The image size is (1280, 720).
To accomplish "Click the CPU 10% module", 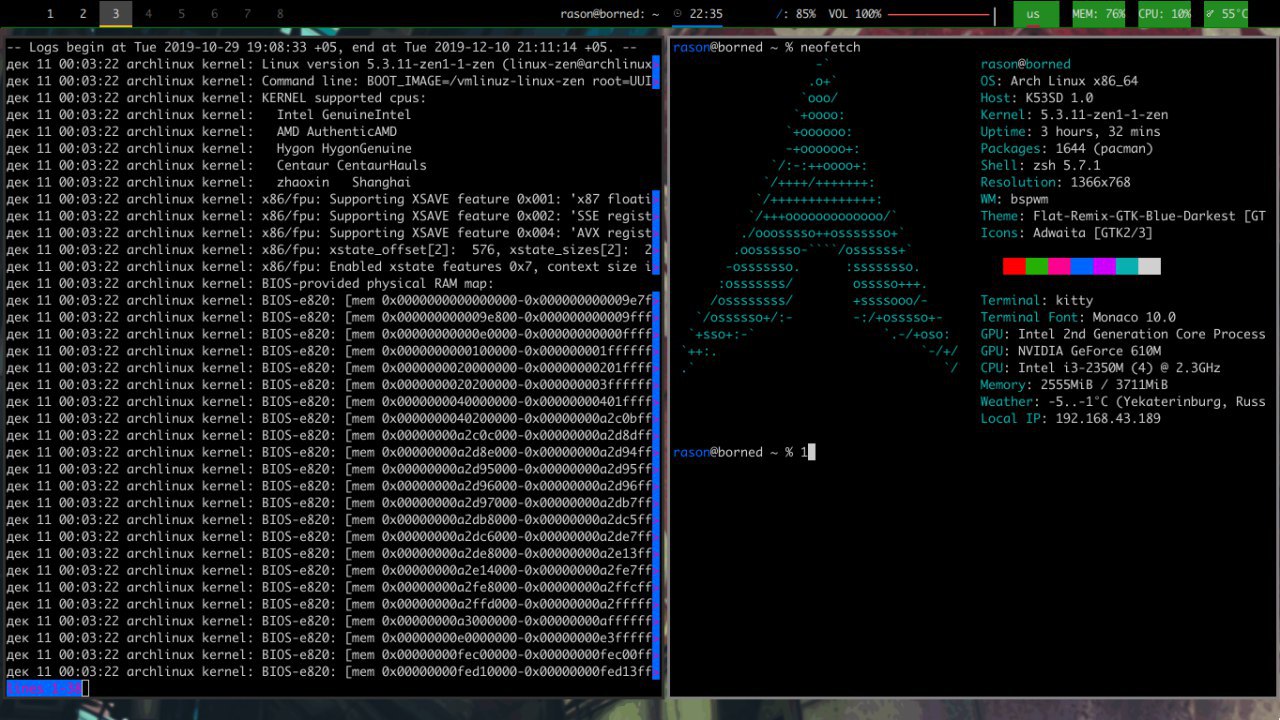I will pyautogui.click(x=1164, y=14).
